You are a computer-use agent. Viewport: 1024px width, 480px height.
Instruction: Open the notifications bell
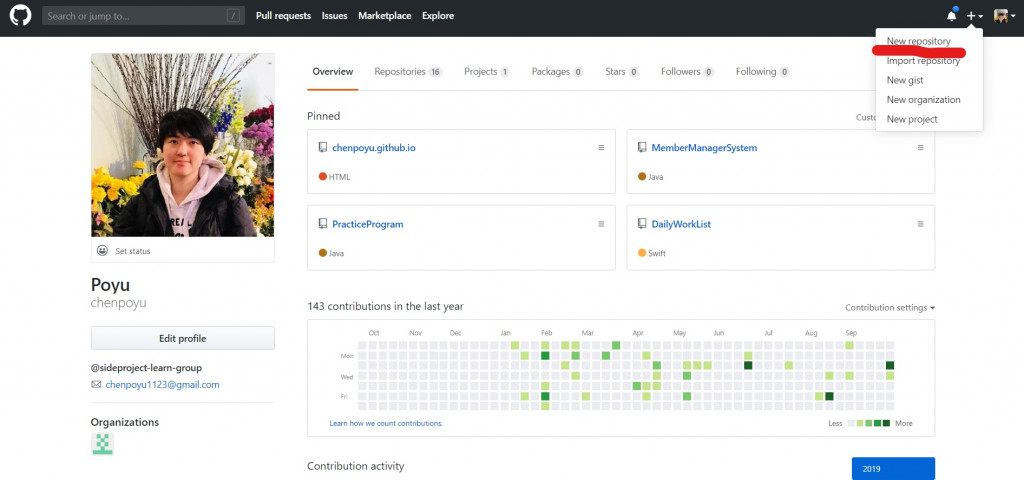[x=951, y=16]
